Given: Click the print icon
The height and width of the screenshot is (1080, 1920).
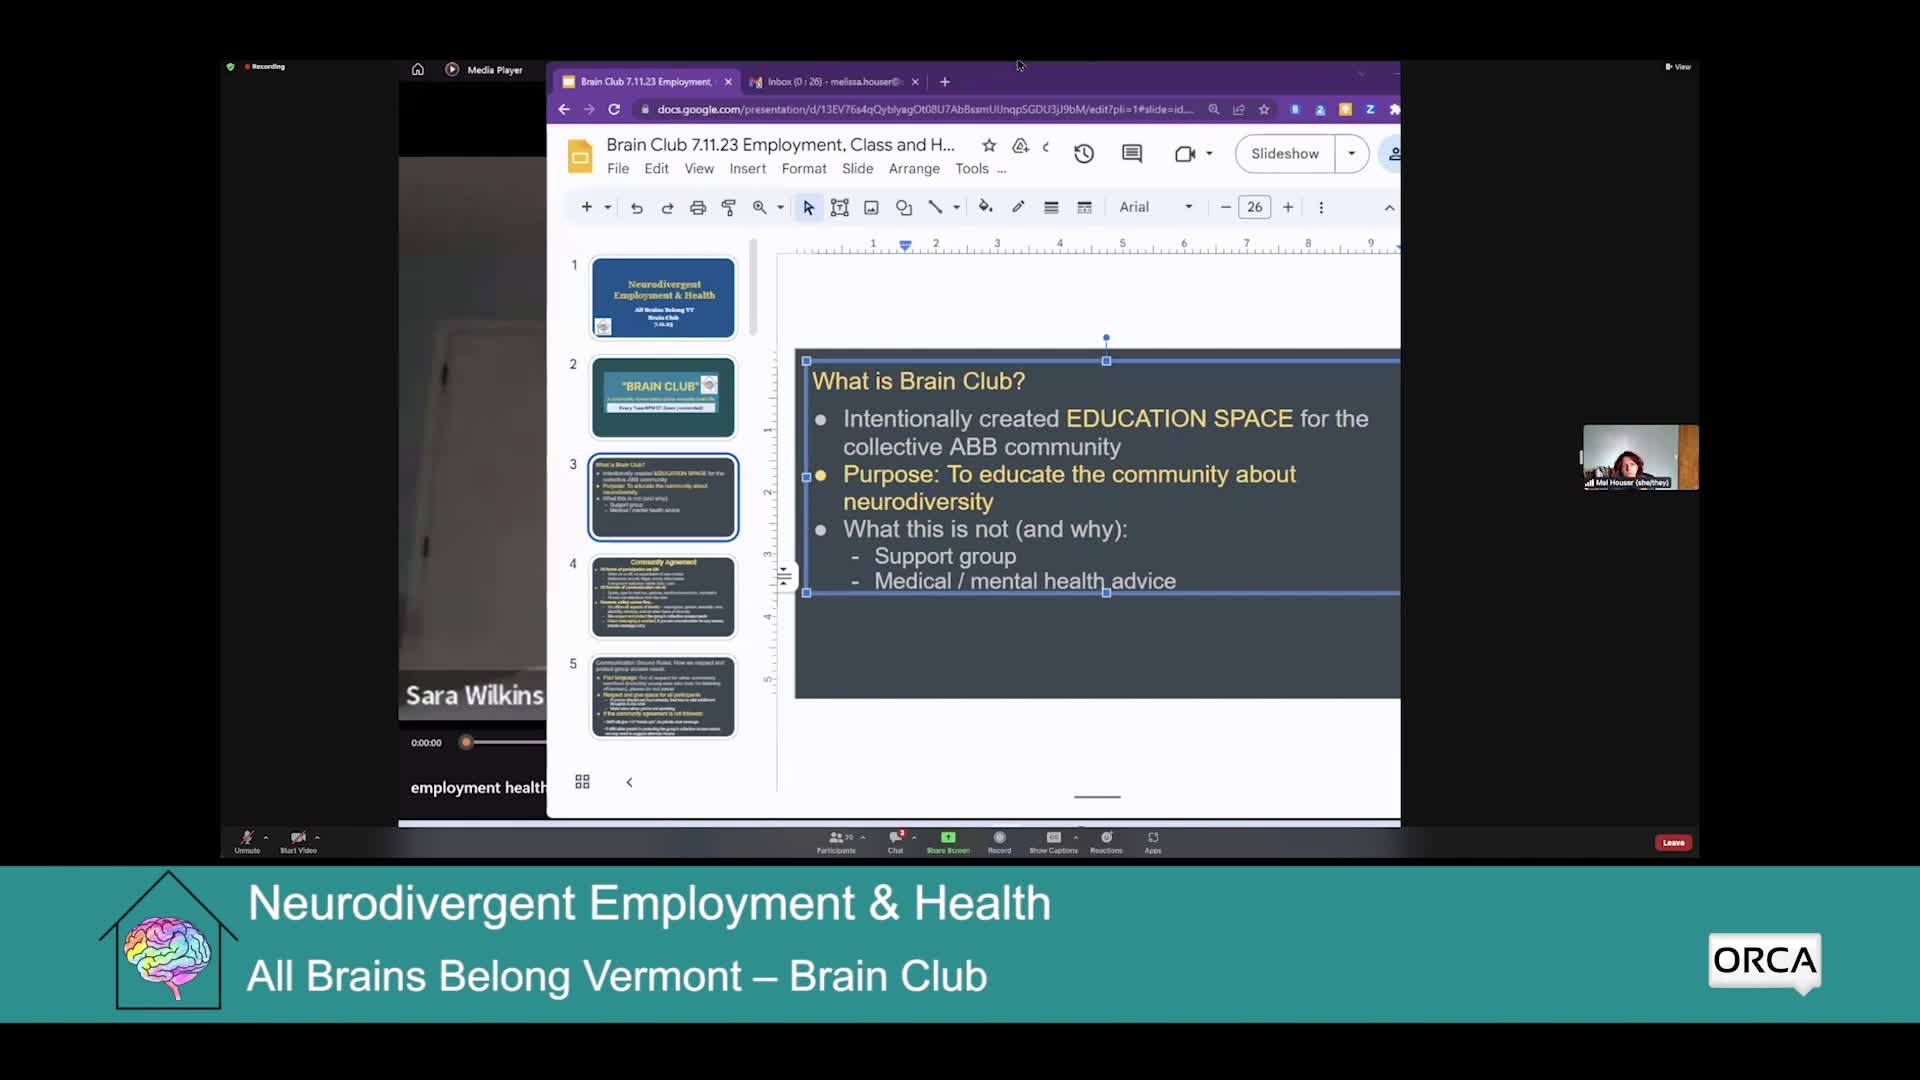Looking at the screenshot, I should click(698, 208).
